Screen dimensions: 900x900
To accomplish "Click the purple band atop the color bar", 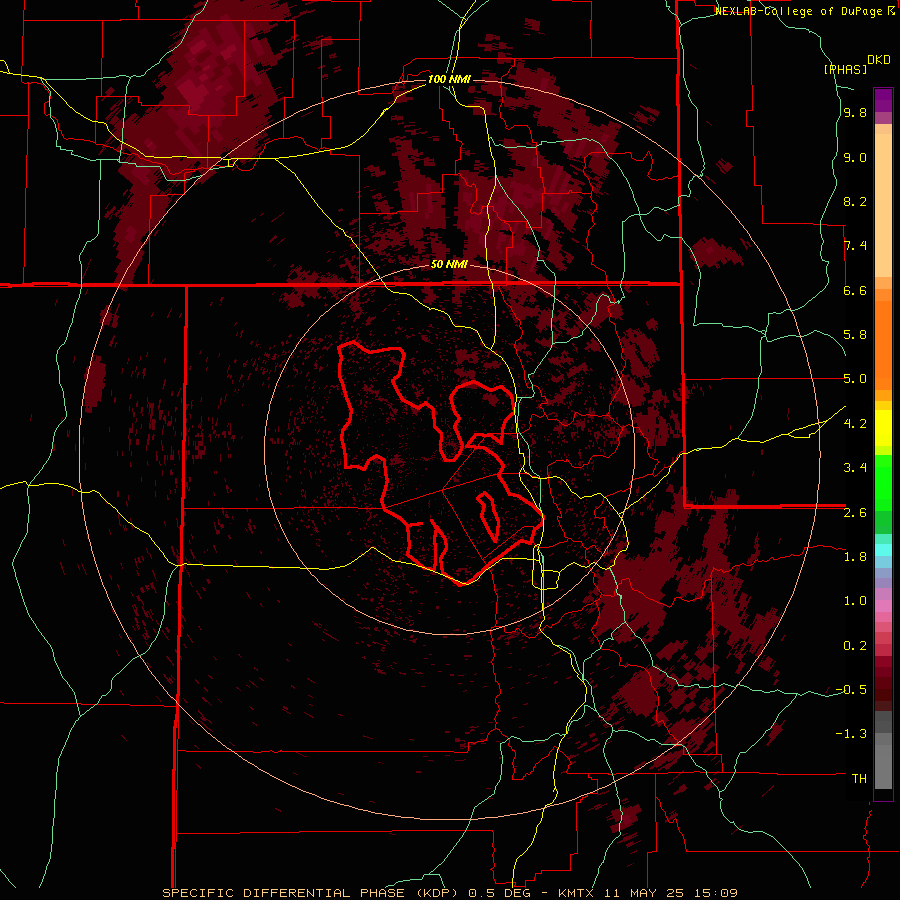I will (883, 100).
